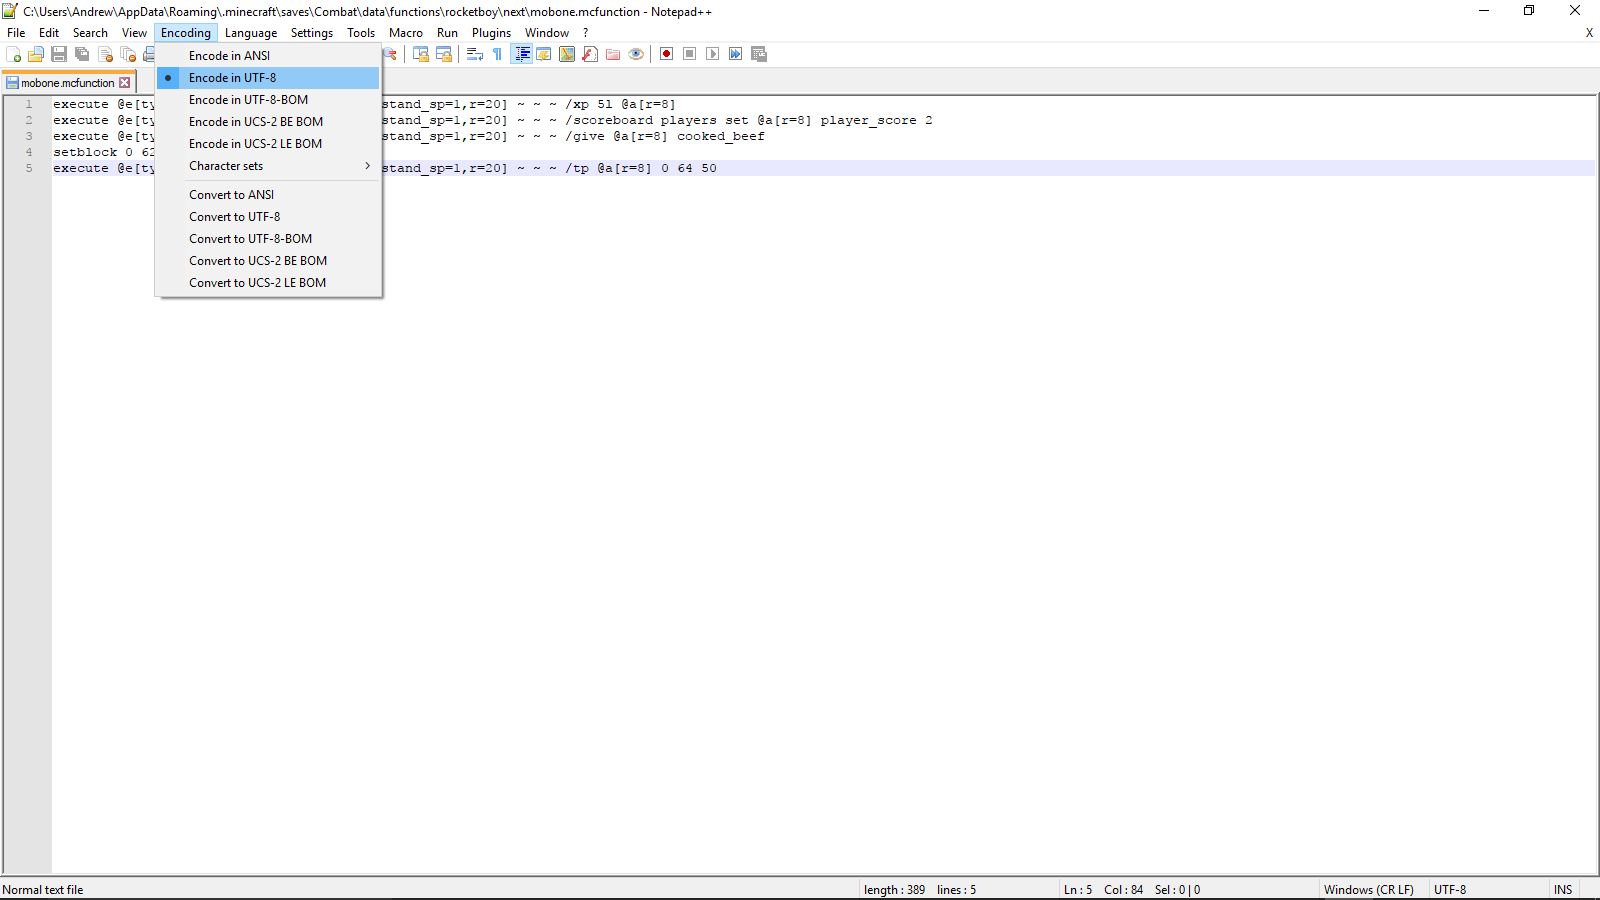Open Folder as Workspace icon
The height and width of the screenshot is (900, 1600).
pos(613,54)
